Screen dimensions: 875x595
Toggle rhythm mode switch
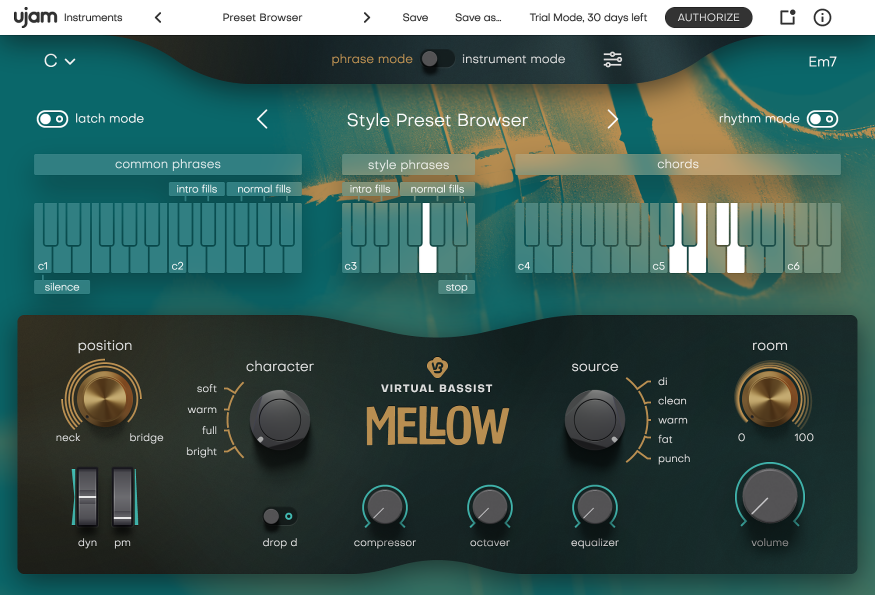coord(823,119)
